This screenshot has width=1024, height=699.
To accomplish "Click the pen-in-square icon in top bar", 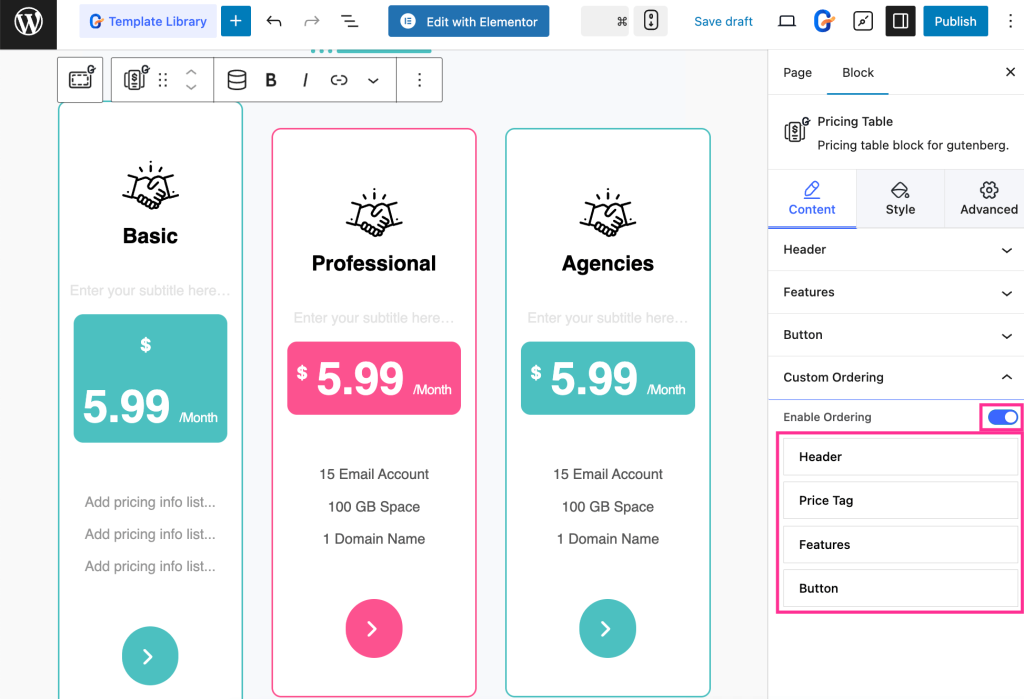I will (863, 22).
